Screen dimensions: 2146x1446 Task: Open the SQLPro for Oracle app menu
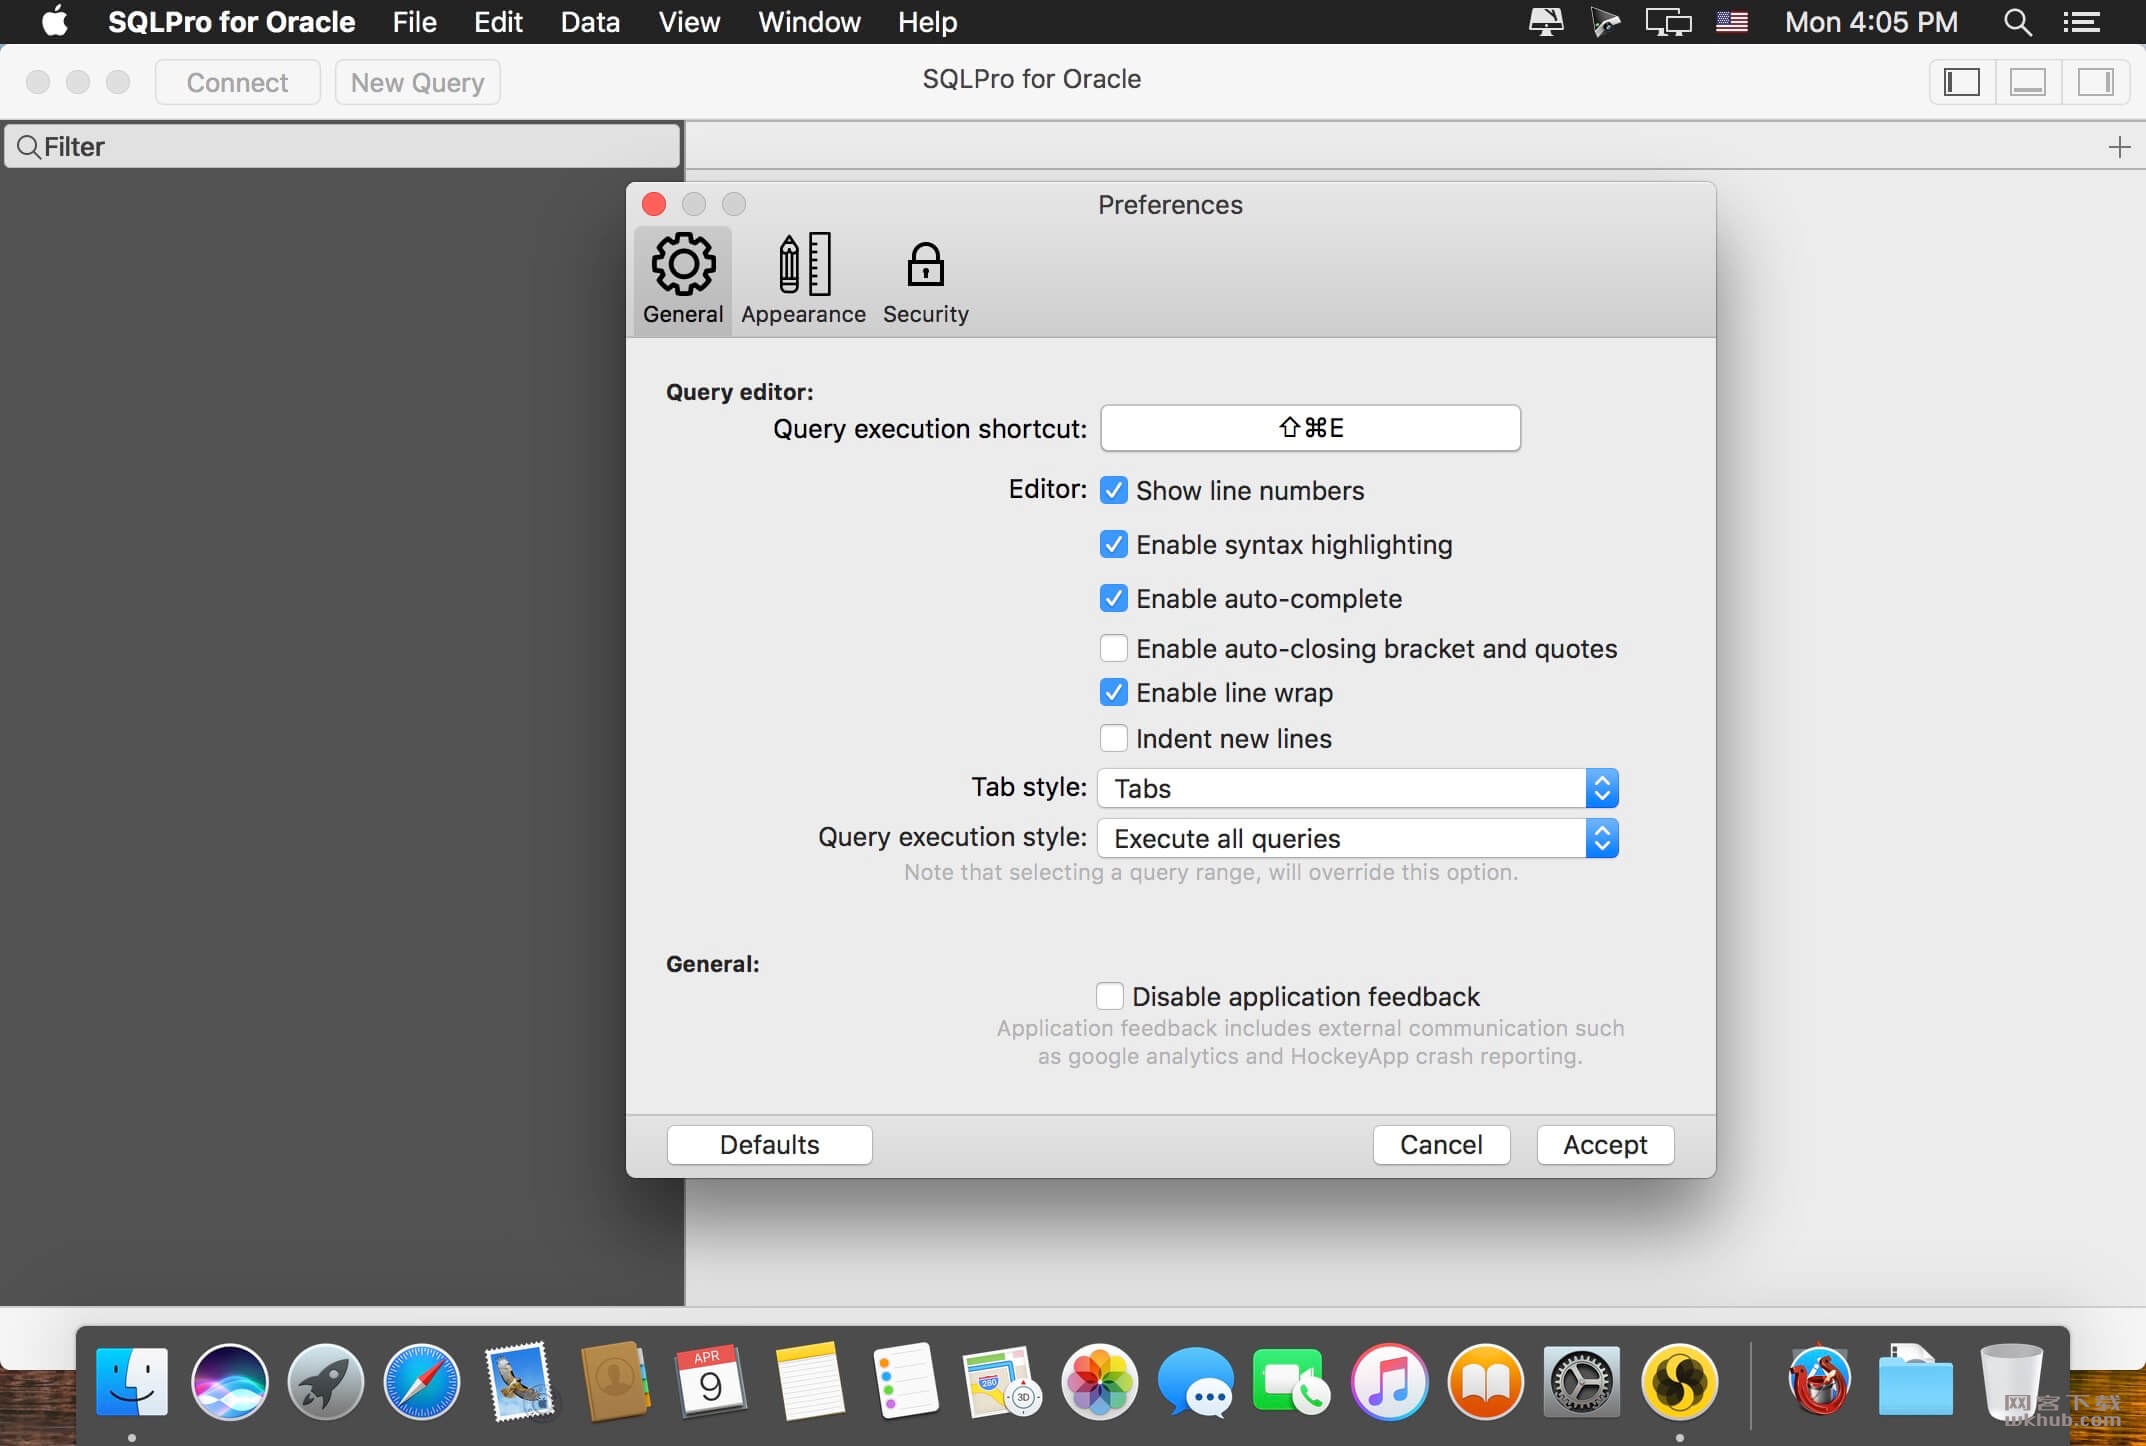point(231,22)
